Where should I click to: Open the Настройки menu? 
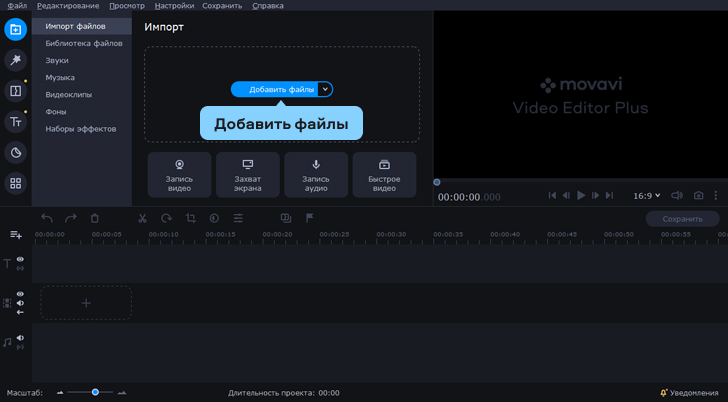tap(175, 6)
